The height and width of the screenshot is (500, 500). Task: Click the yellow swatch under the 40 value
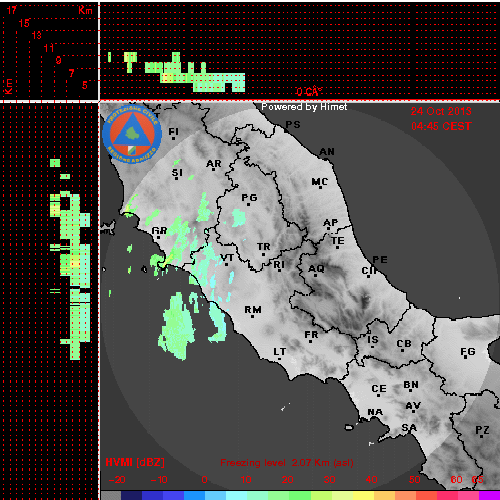tap(363, 495)
